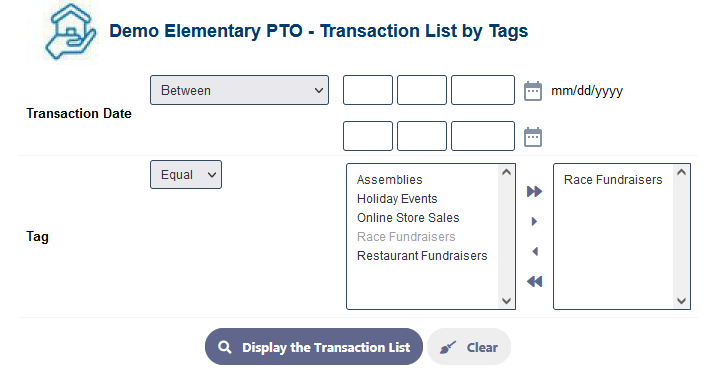Select Race Fundraisers in chosen tags list
The image size is (719, 369).
point(613,180)
